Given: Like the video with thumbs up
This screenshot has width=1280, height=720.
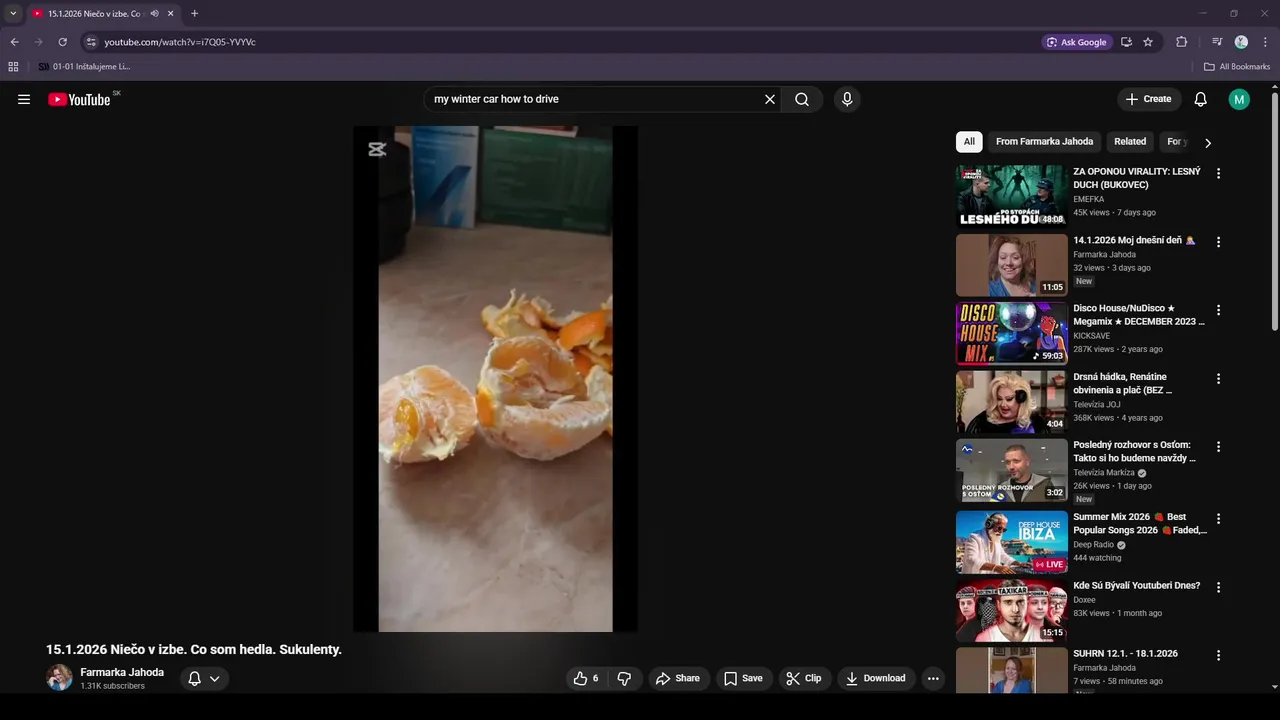Looking at the screenshot, I should point(586,678).
